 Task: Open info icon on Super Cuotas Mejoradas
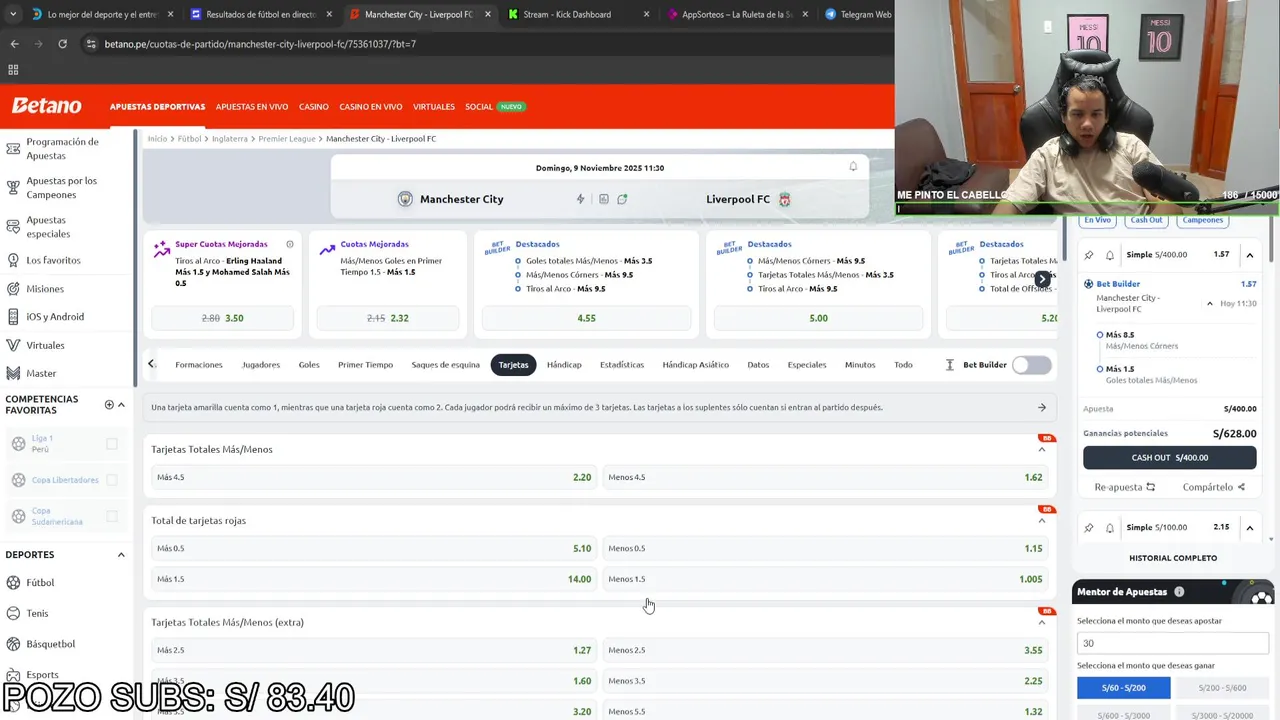[290, 244]
